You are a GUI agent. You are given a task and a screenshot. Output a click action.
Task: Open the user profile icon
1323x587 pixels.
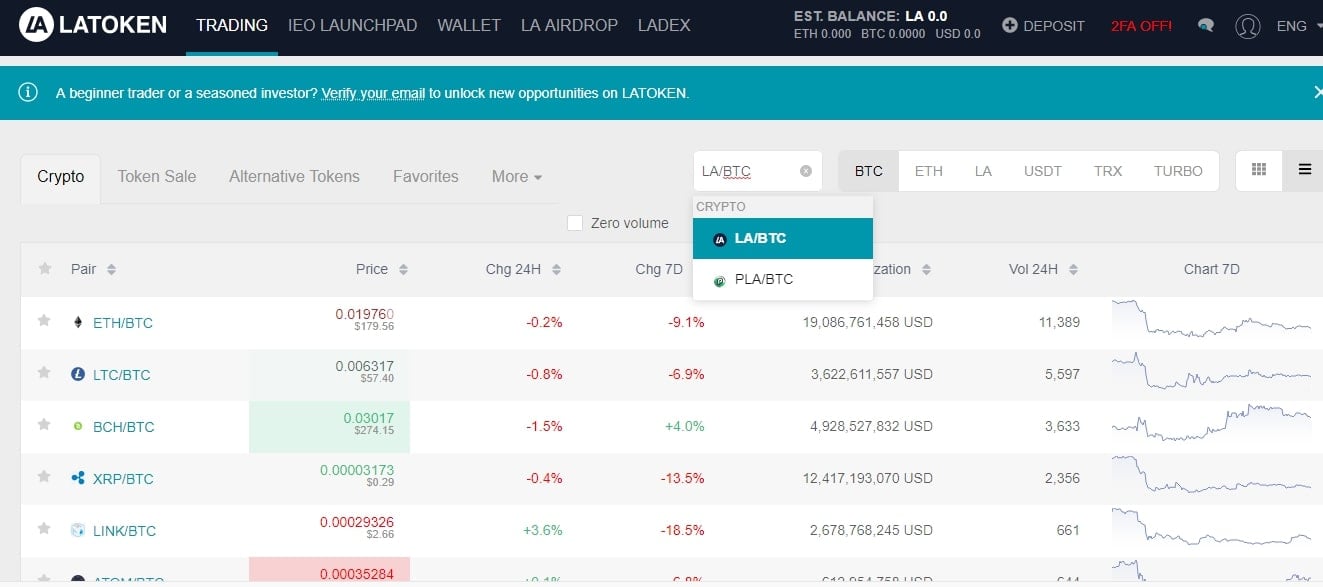[1247, 26]
